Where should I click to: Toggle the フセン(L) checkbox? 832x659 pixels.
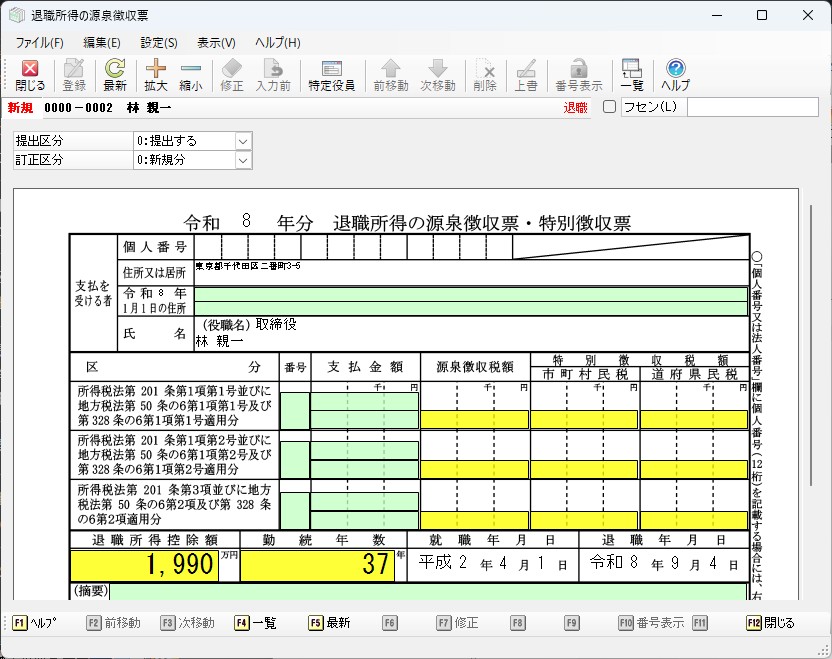pos(609,107)
